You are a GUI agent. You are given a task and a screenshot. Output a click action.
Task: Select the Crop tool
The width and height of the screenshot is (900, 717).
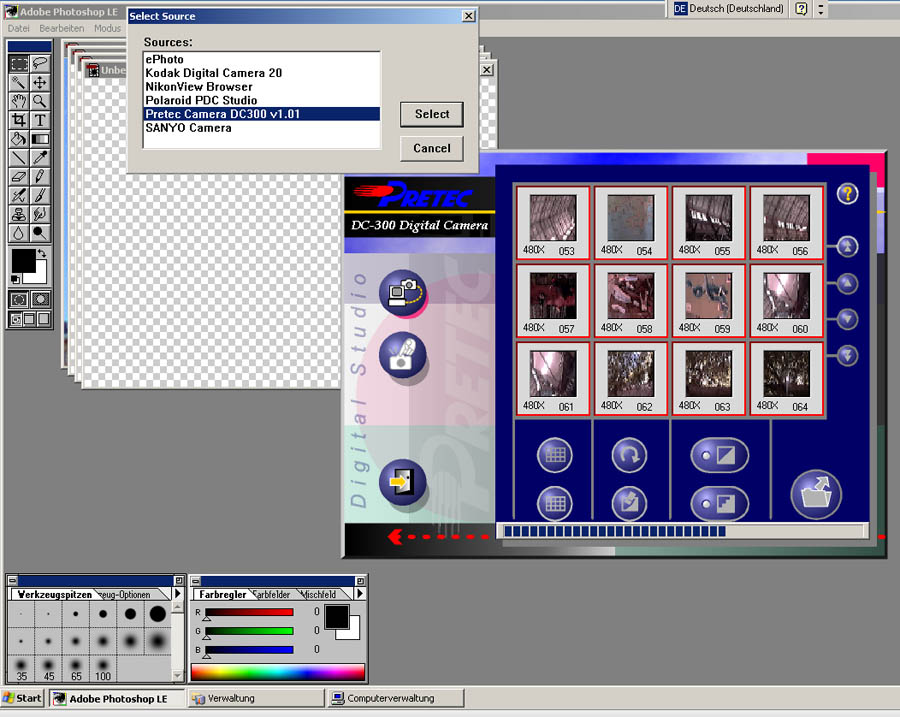pyautogui.click(x=19, y=120)
